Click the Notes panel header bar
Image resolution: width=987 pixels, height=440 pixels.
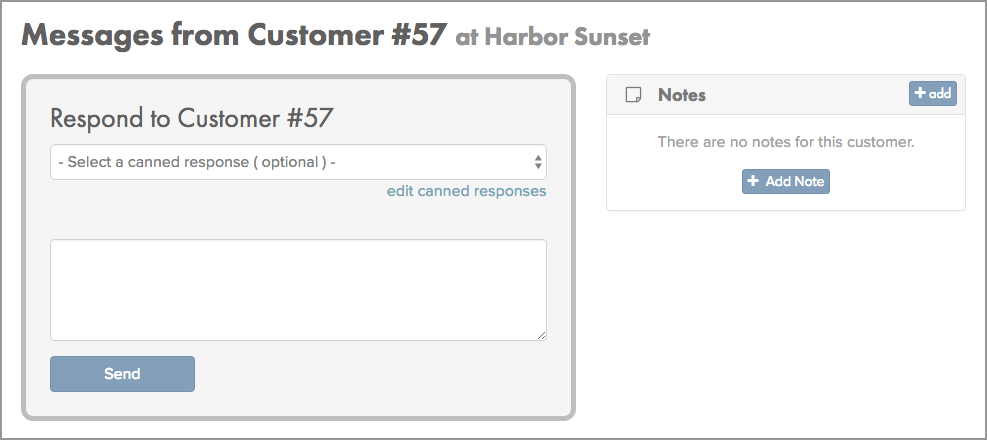click(x=786, y=95)
